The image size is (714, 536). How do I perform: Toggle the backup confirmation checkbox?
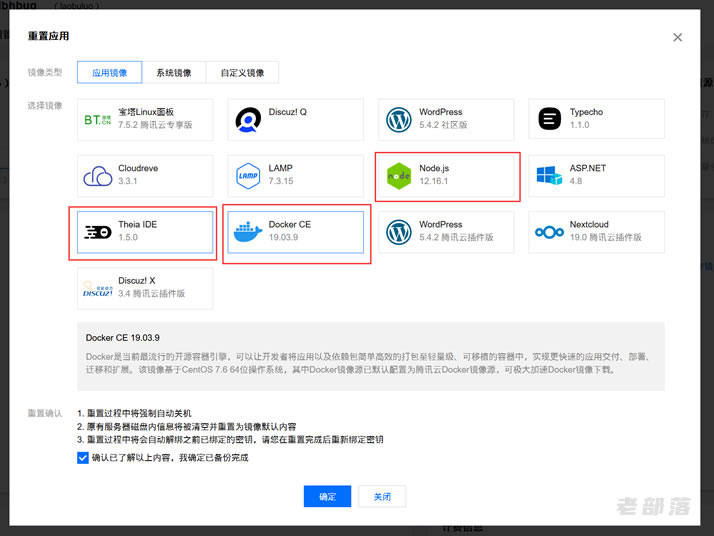[82, 458]
